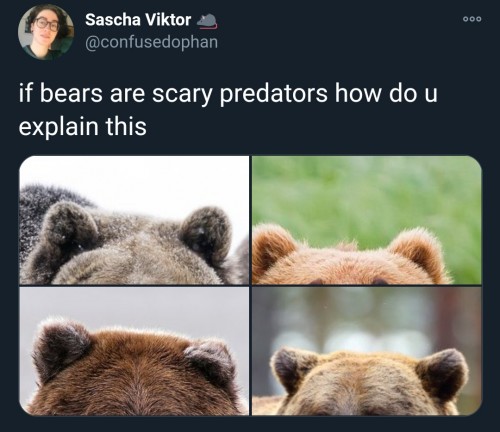
Task: Click left ear in blurred forest photo
Action: pos(293,368)
